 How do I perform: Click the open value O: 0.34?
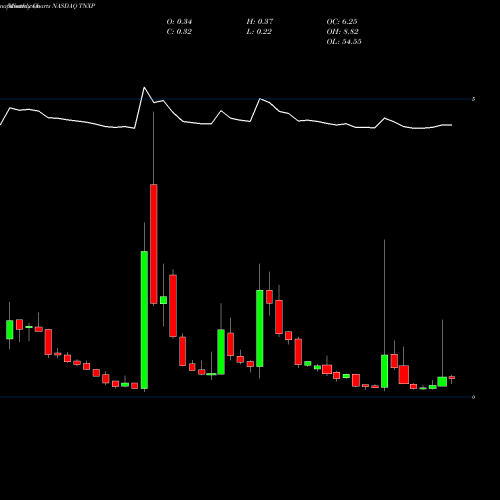pos(179,22)
